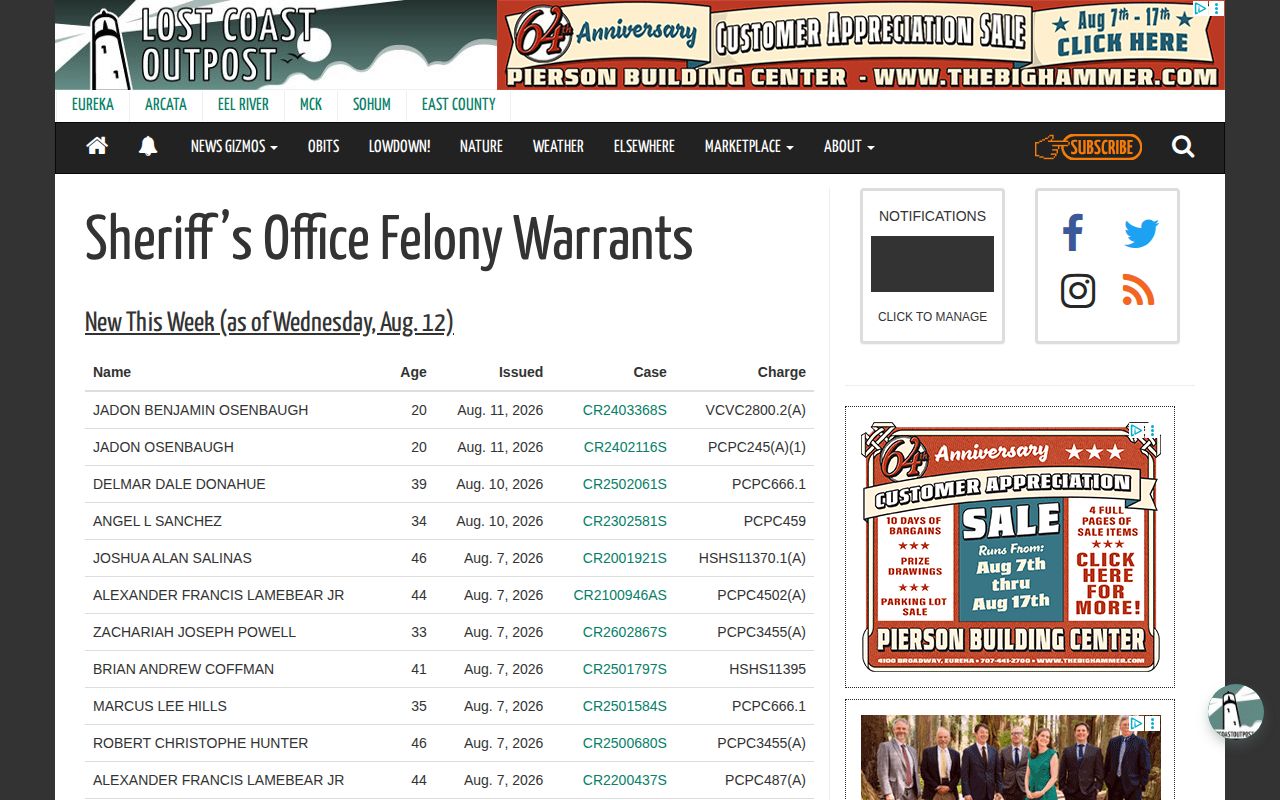Open the Instagram icon
The height and width of the screenshot is (800, 1280).
click(1078, 291)
